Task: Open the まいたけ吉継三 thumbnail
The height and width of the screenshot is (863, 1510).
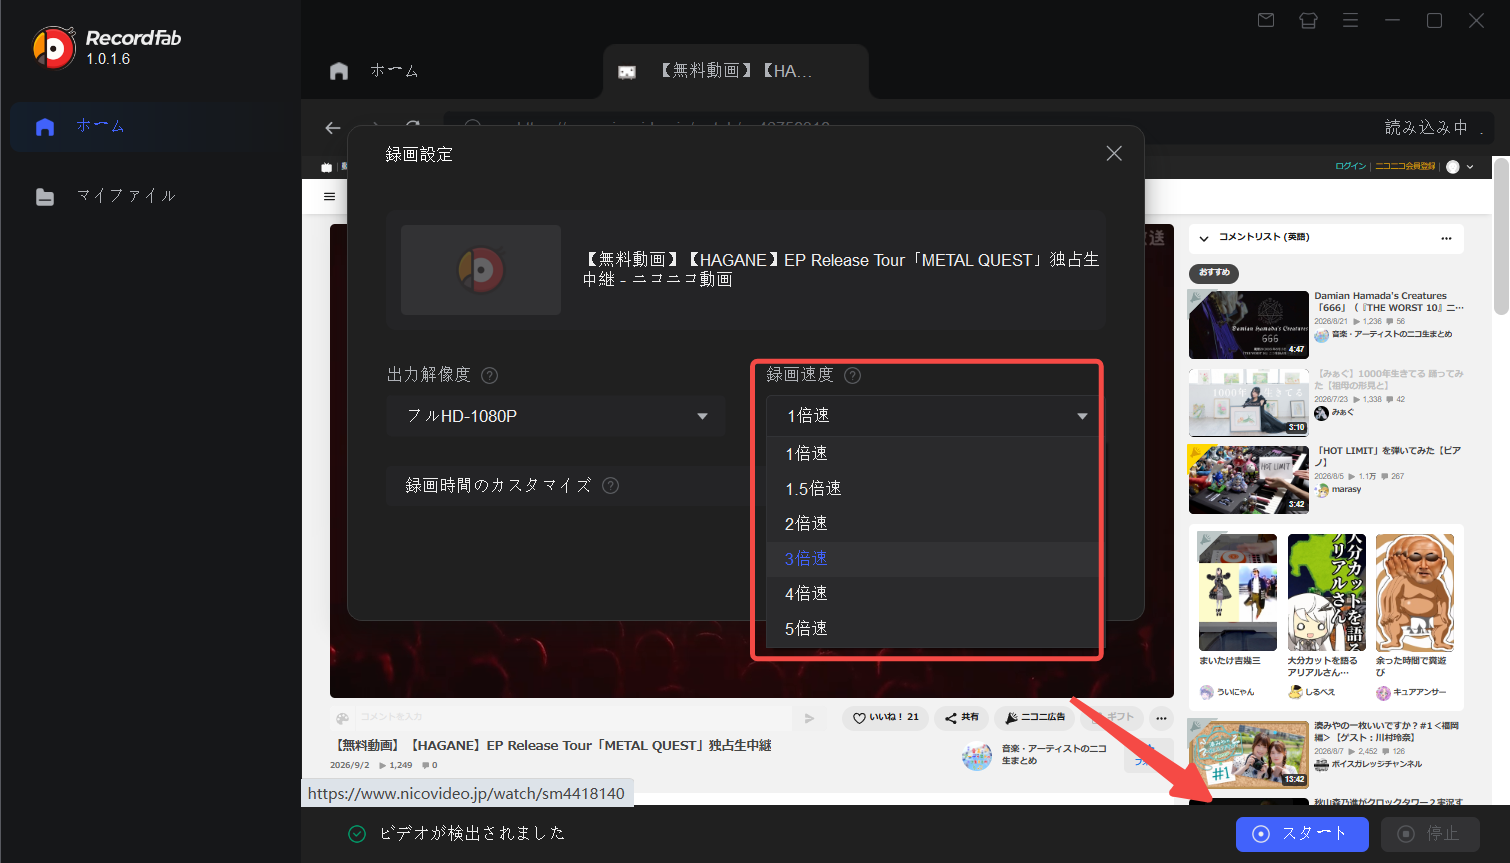Action: (x=1238, y=592)
